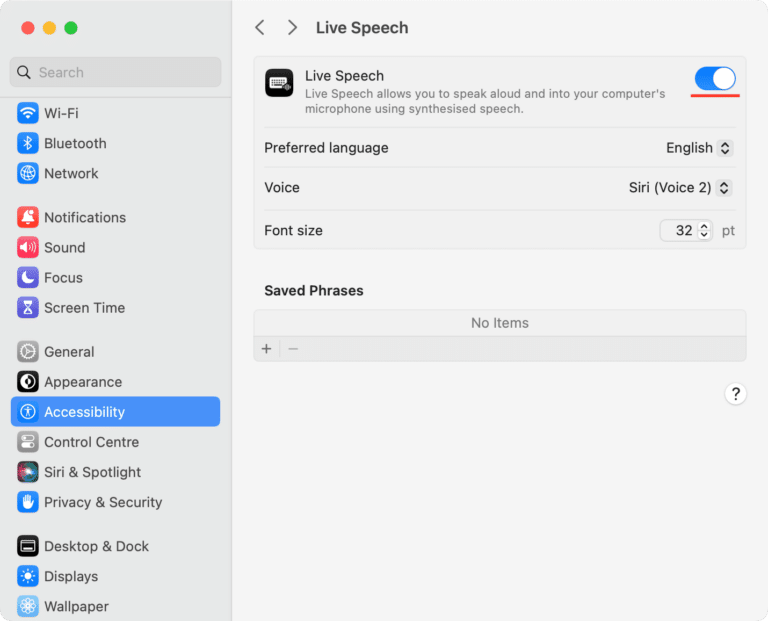The width and height of the screenshot is (768, 621).
Task: Click the 'Preferred language' label
Action: (326, 148)
